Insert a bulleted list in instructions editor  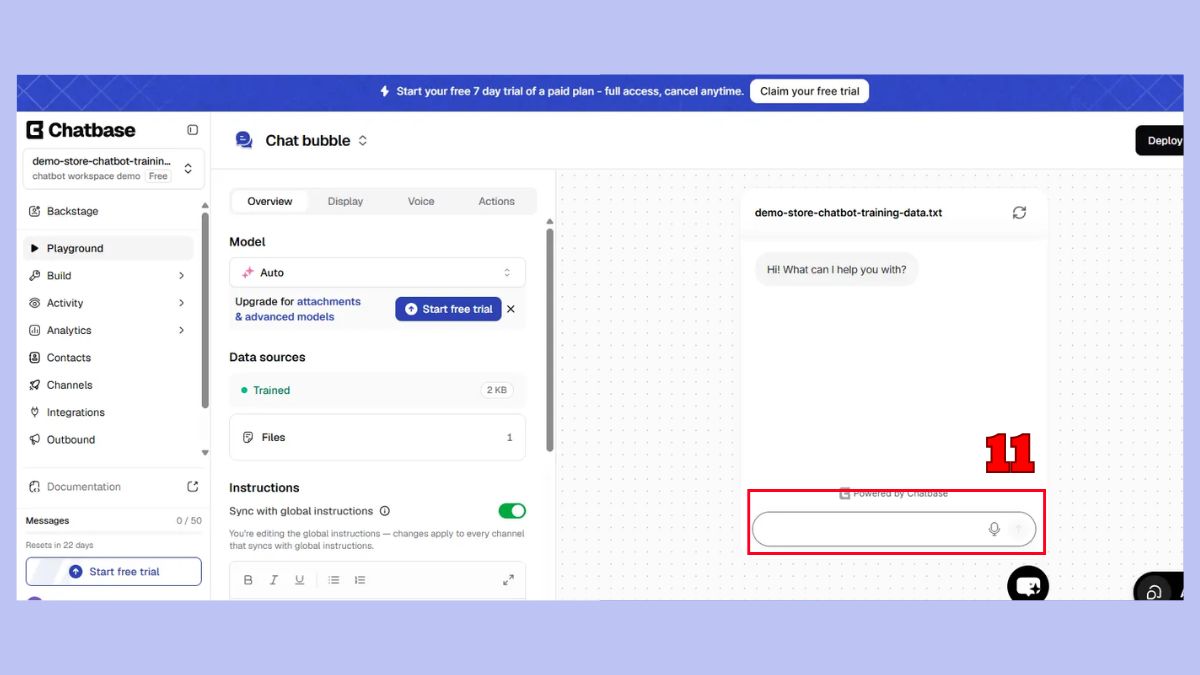coord(334,580)
